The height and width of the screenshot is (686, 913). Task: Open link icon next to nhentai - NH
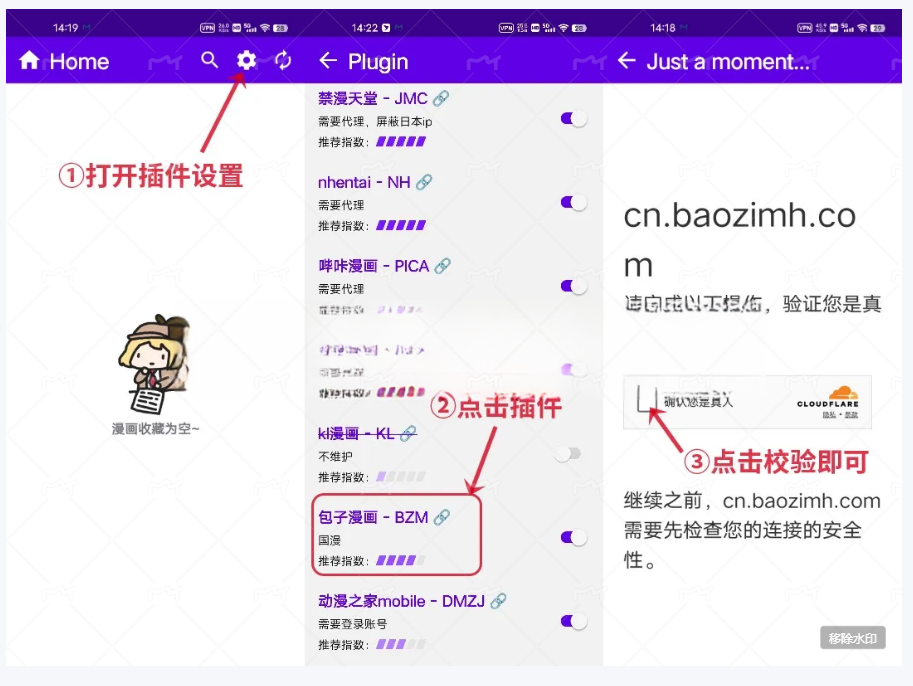424,182
